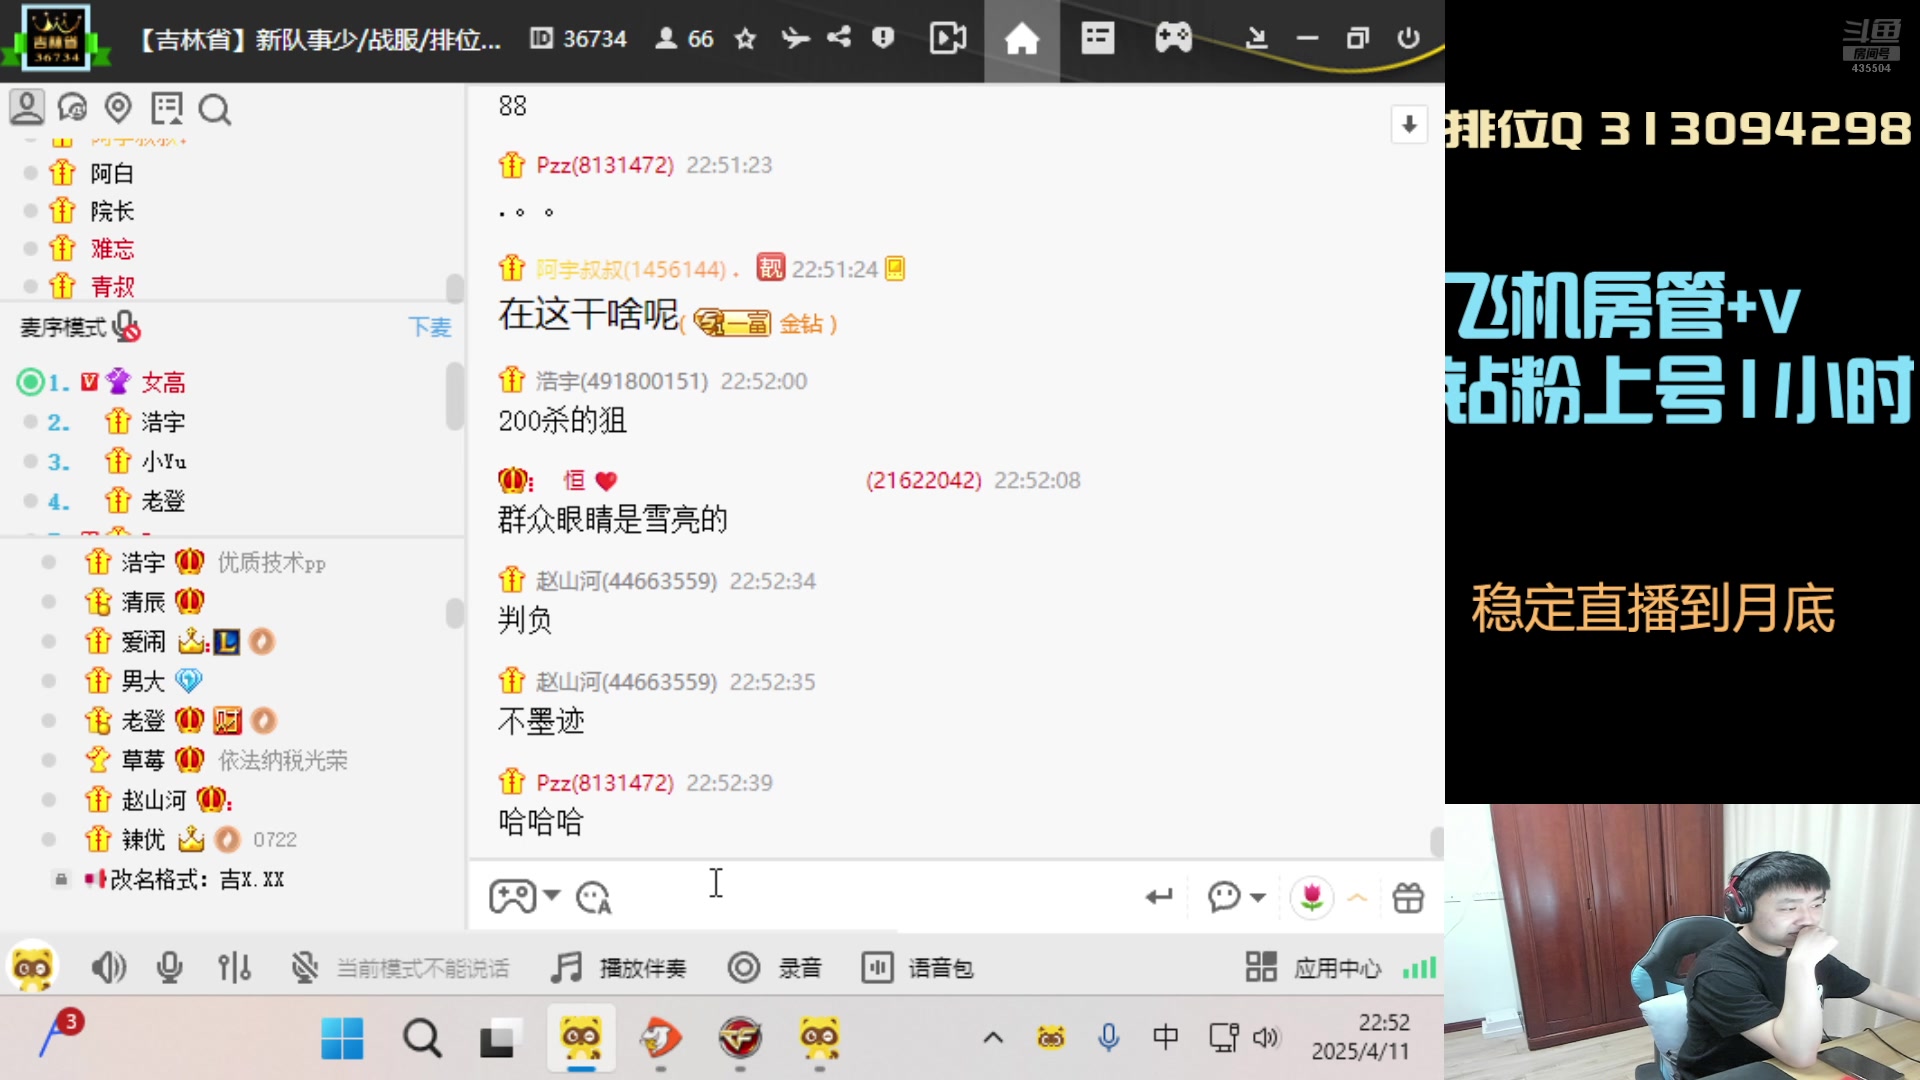The image size is (1920, 1080).
Task: Search members with magnifier icon
Action: [214, 109]
